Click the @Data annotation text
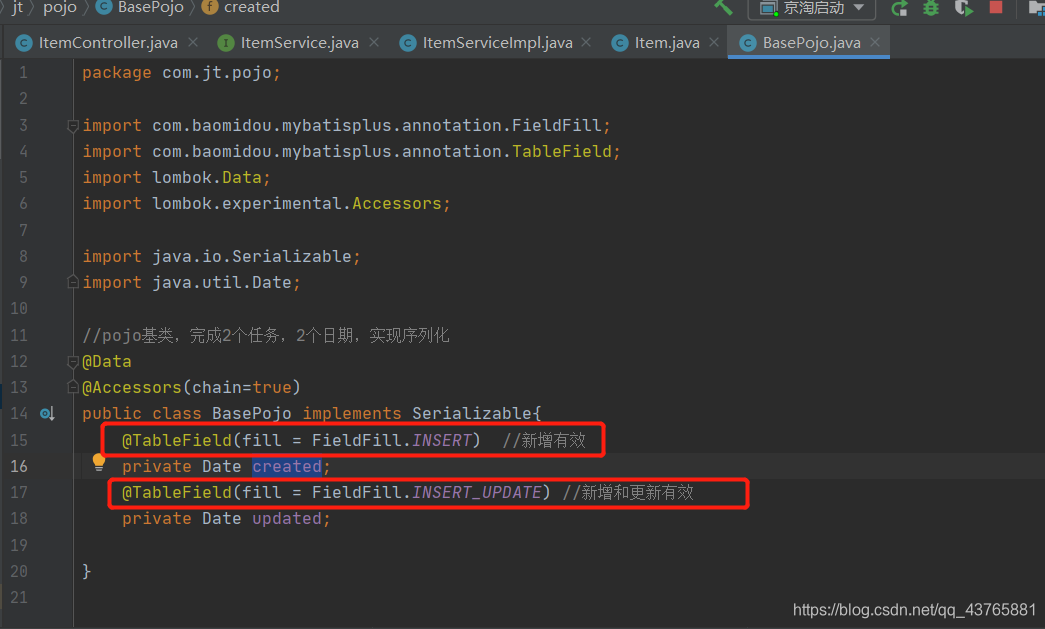1045x629 pixels. (107, 361)
